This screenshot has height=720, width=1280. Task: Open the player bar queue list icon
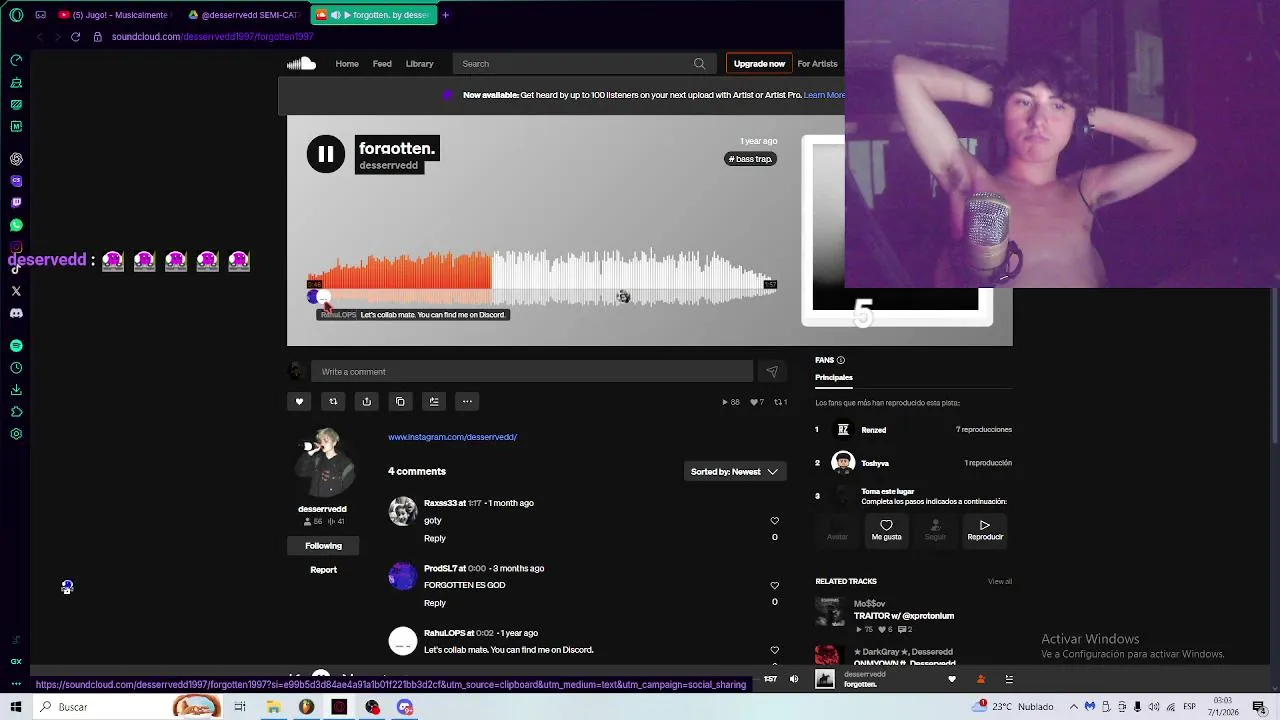coord(1009,680)
